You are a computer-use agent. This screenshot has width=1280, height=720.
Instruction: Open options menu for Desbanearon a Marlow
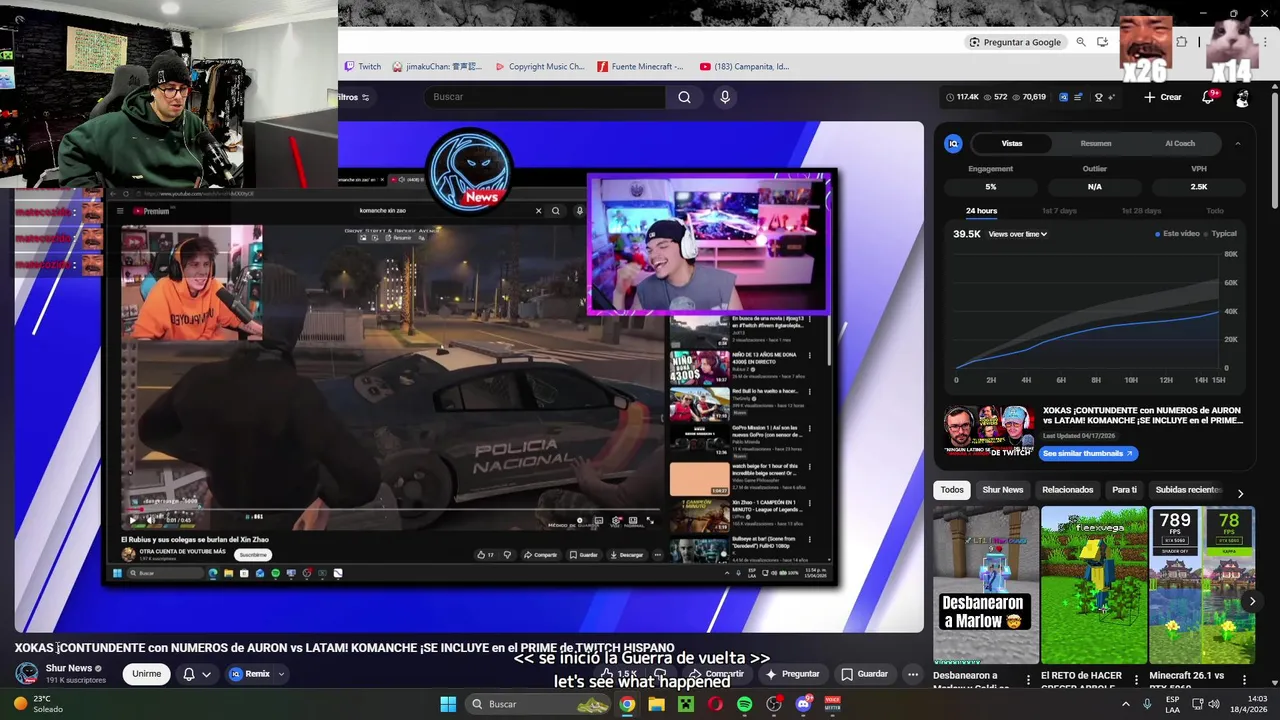(1028, 680)
